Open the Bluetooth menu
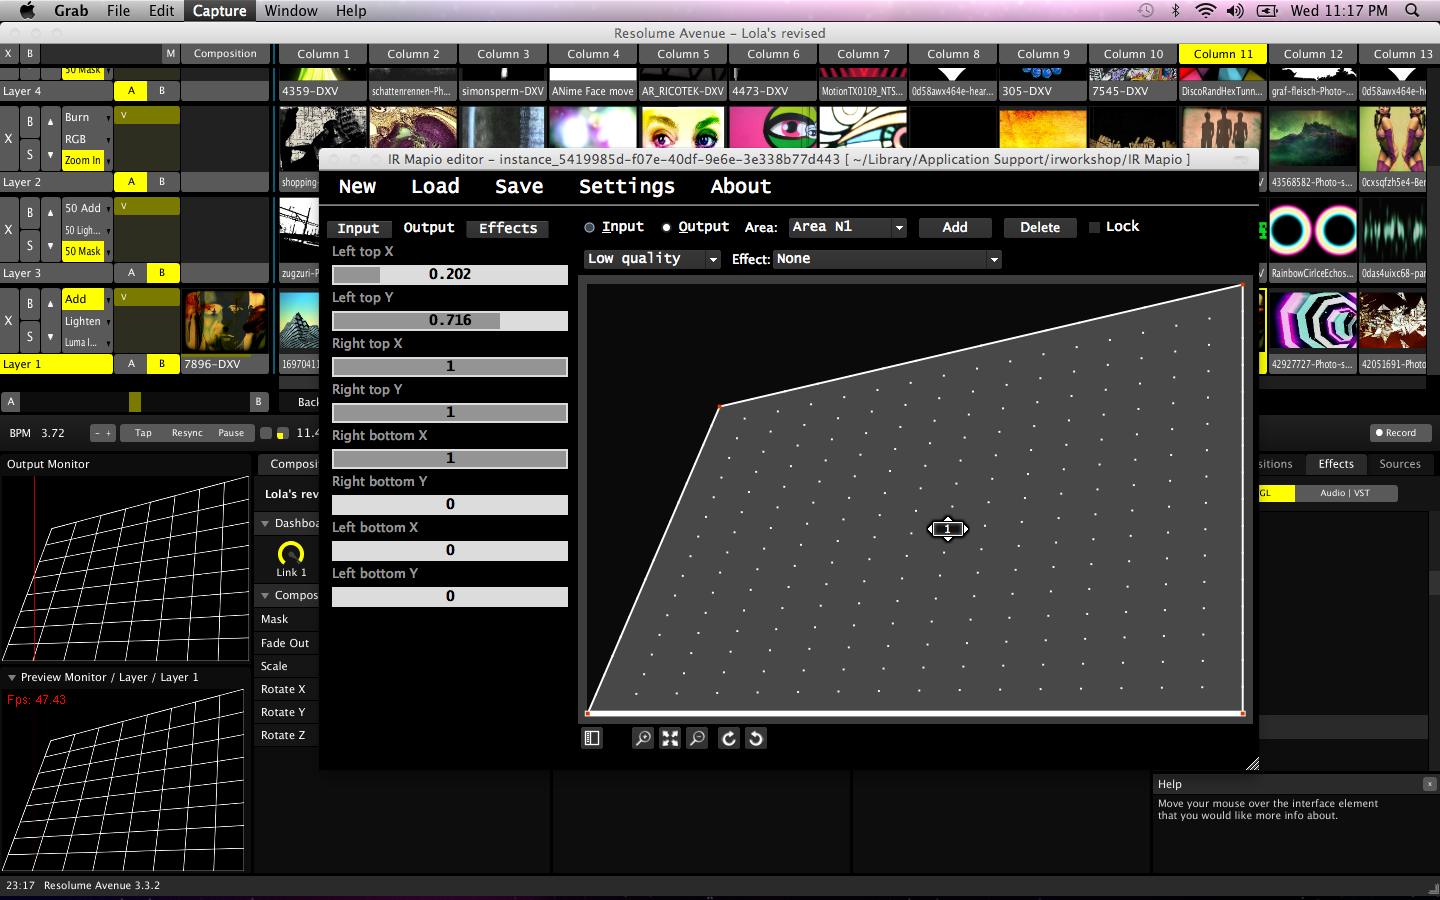This screenshot has height=900, width=1440. [x=1176, y=11]
